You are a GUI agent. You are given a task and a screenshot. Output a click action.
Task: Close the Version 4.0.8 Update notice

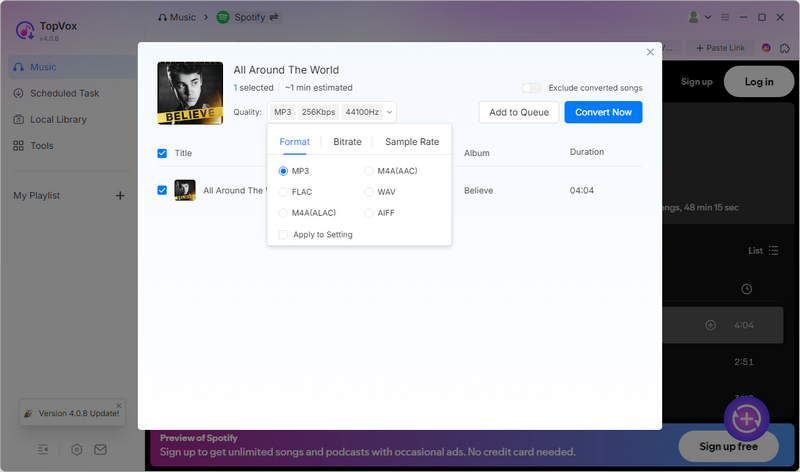pos(118,406)
